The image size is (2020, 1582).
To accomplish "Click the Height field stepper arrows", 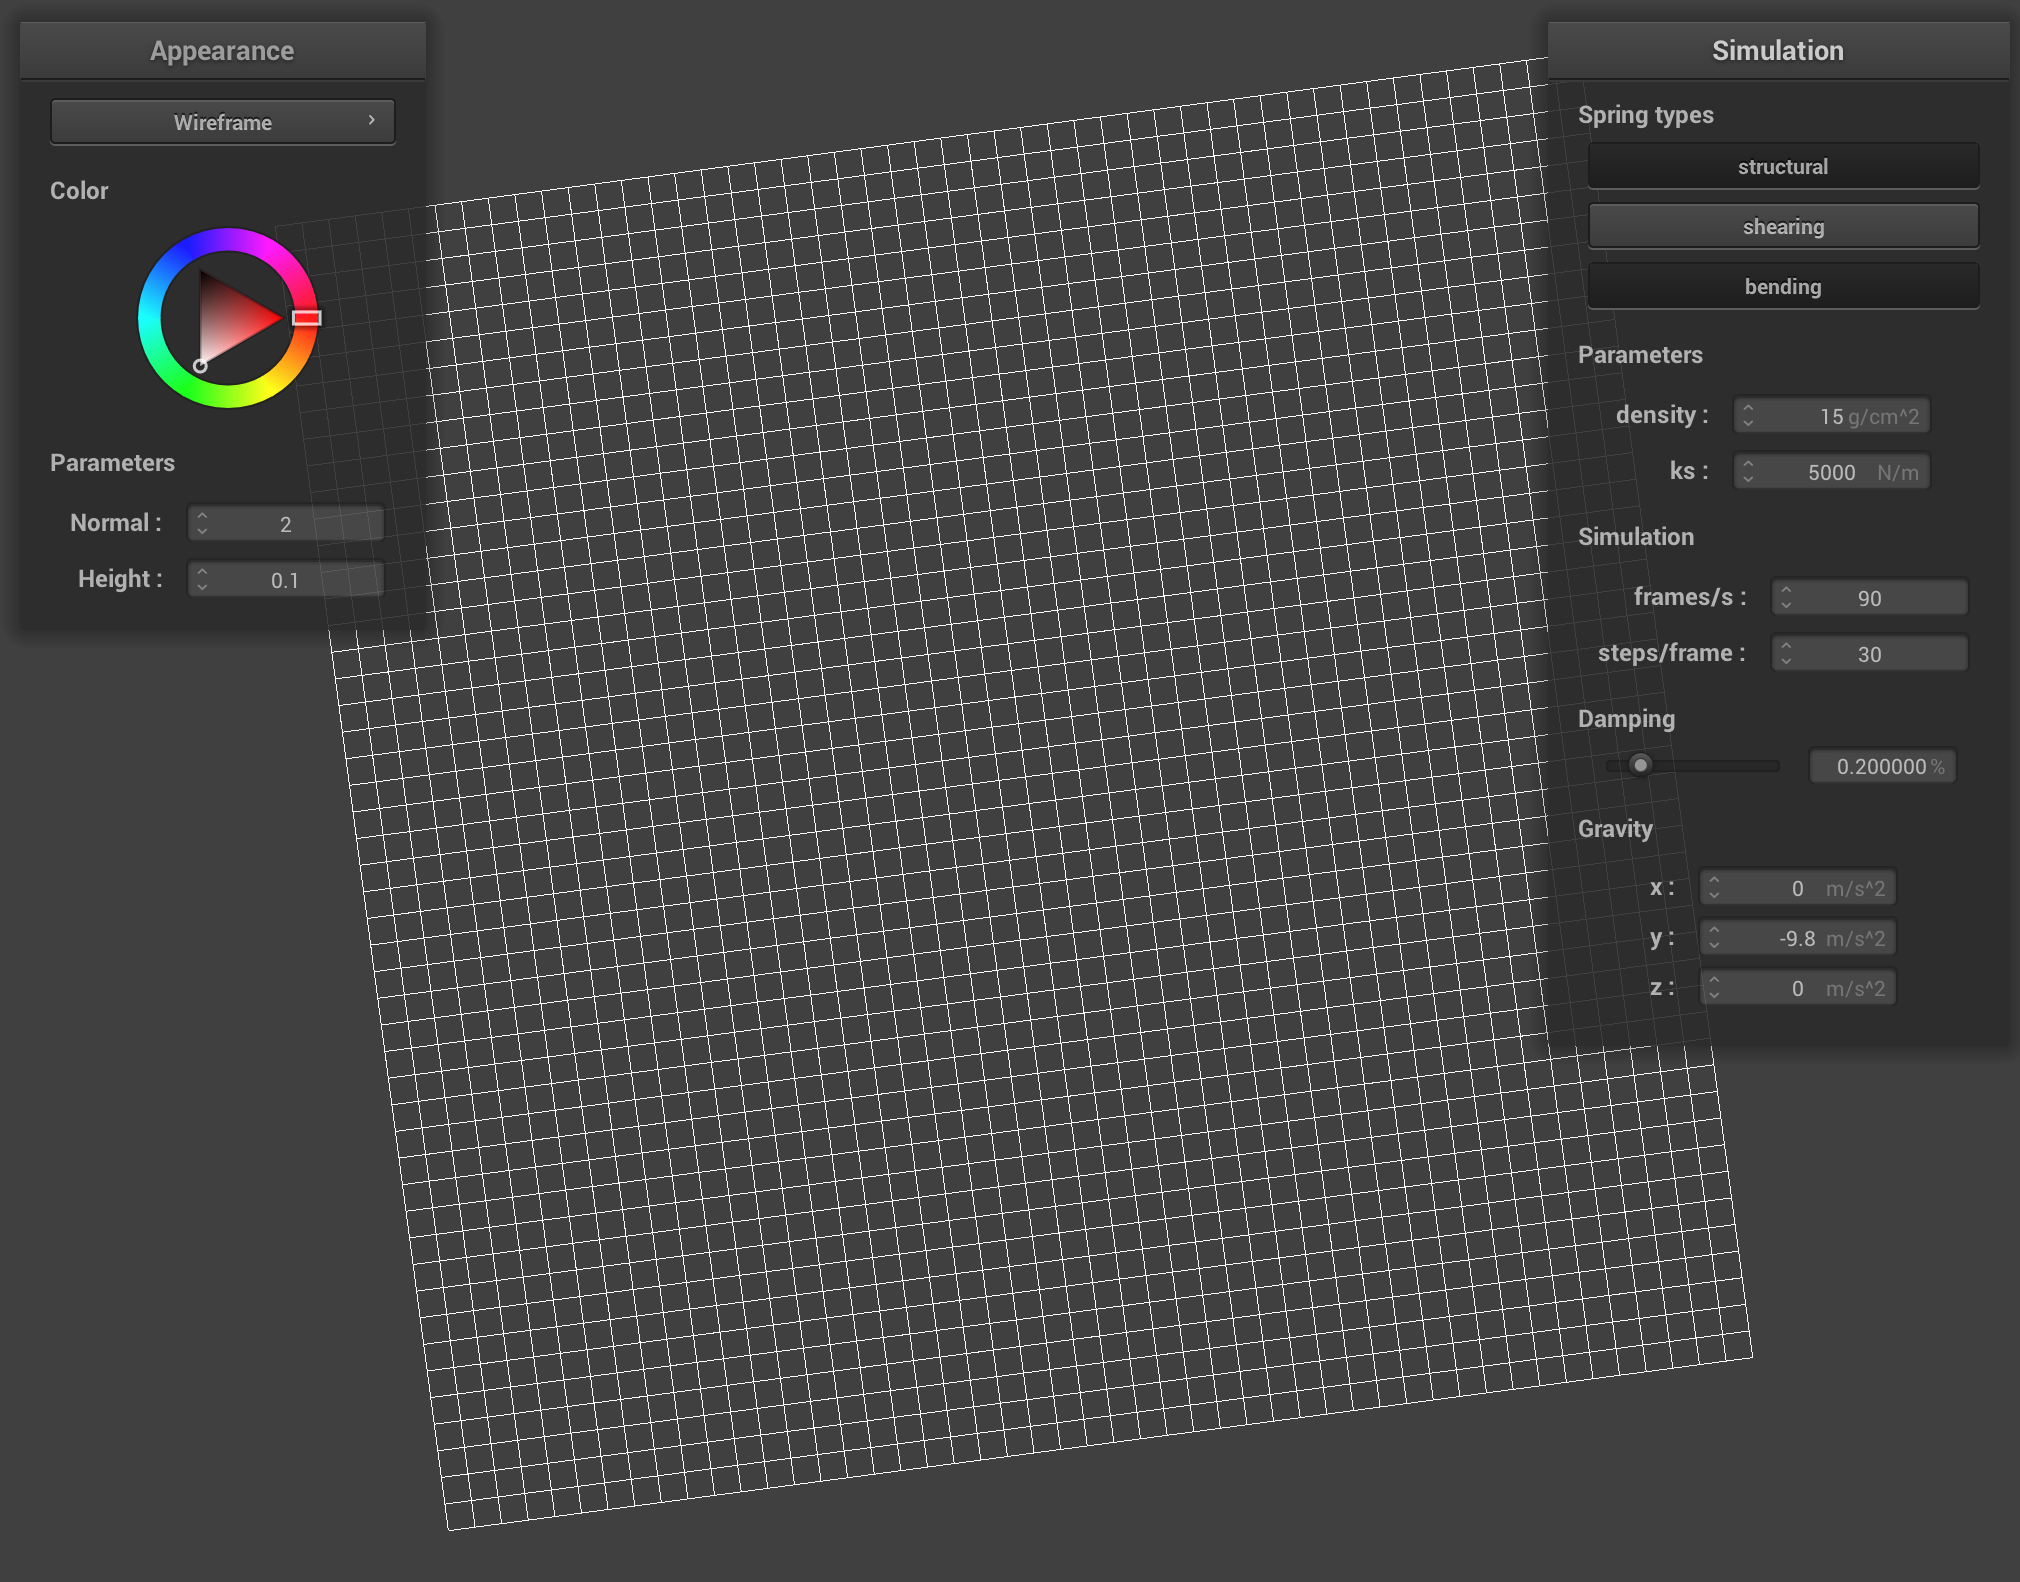I will tap(202, 579).
